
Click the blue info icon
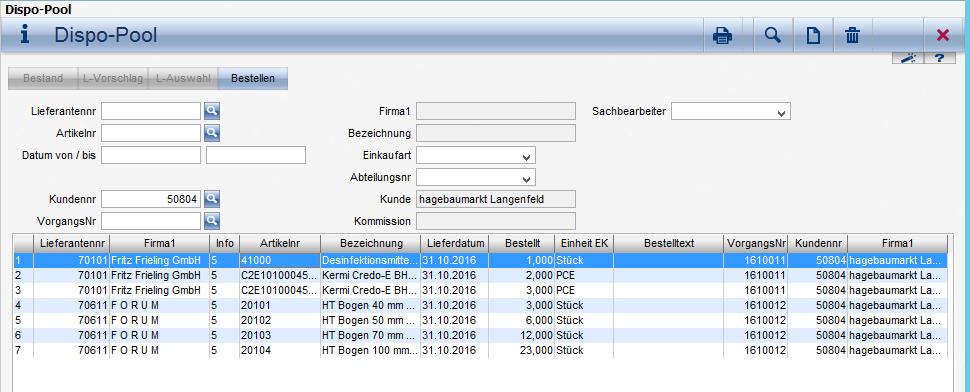click(x=25, y=34)
